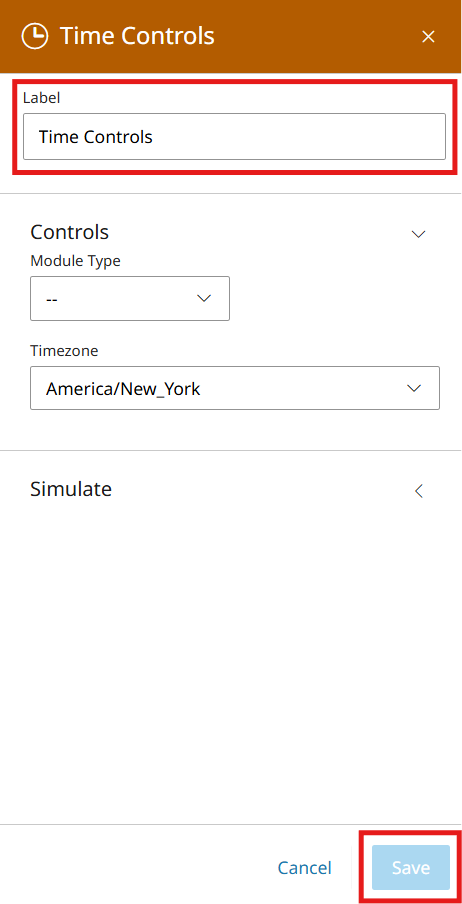This screenshot has width=462, height=904.
Task: Click the "Time Controls" title in the orange header
Action: pos(137,36)
